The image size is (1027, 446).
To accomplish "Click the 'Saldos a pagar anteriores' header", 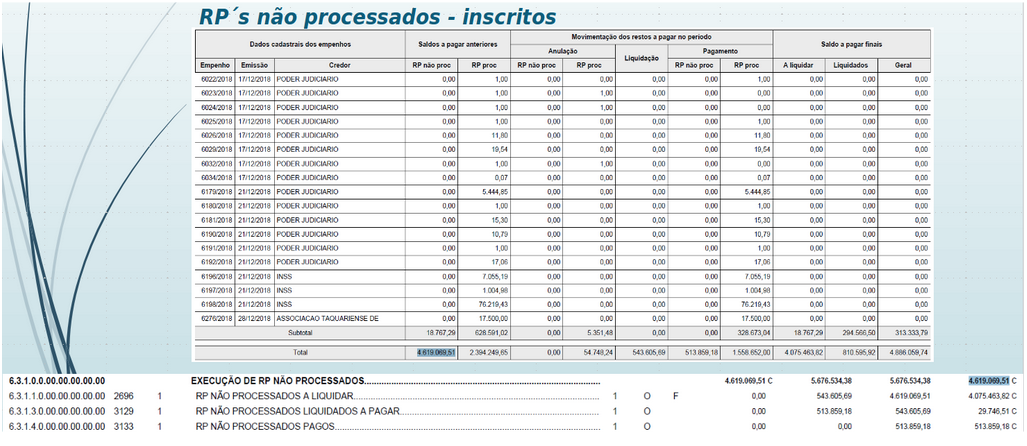I will [x=457, y=45].
